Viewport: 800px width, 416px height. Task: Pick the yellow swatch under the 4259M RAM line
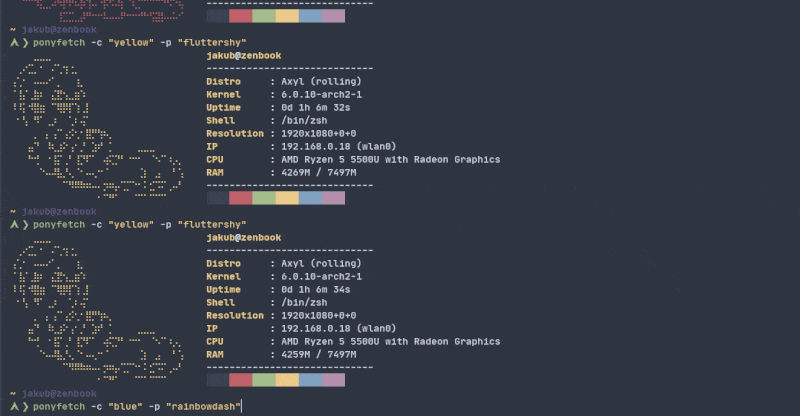(287, 380)
